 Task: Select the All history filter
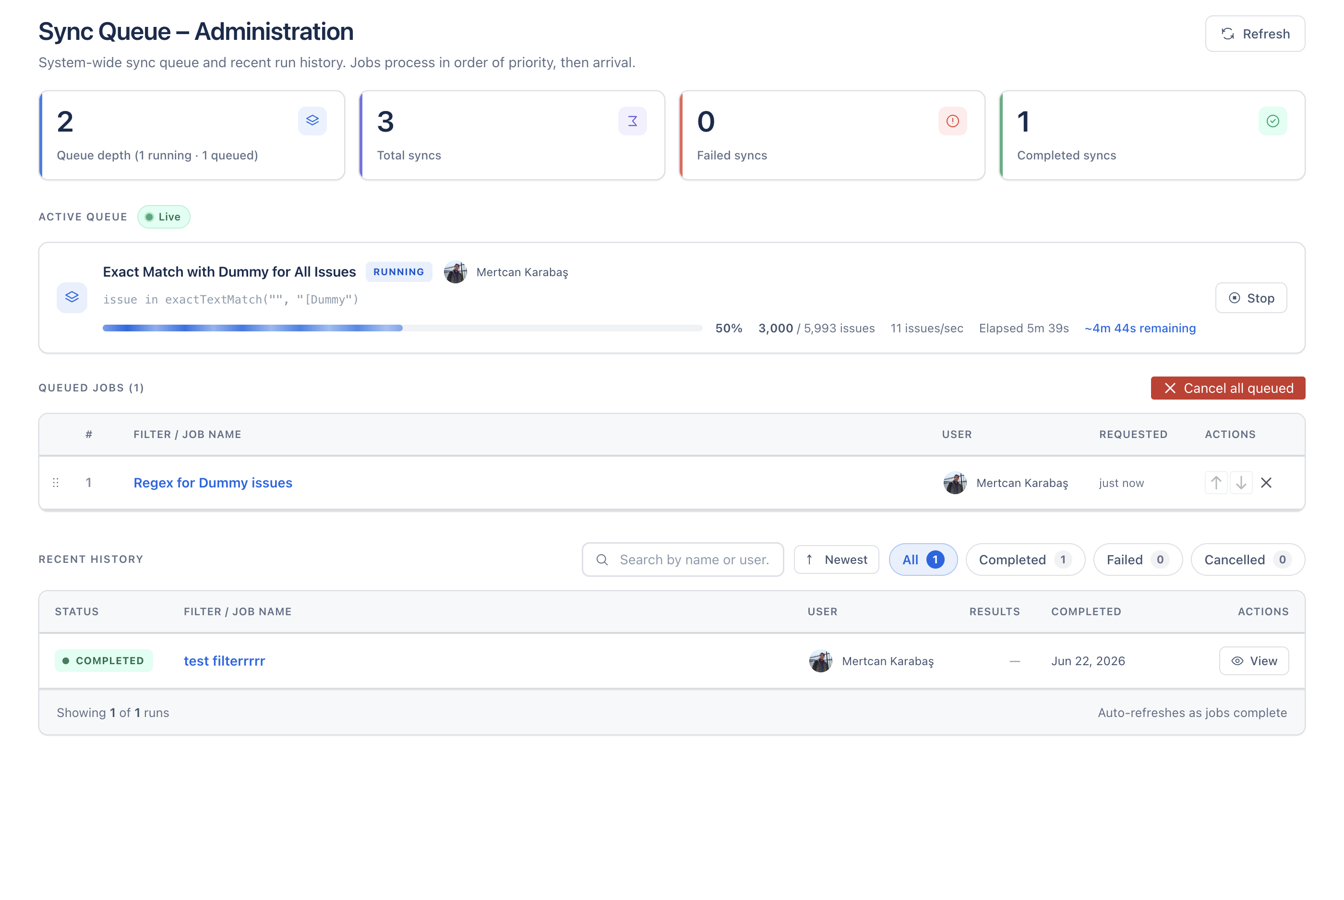[x=923, y=560]
